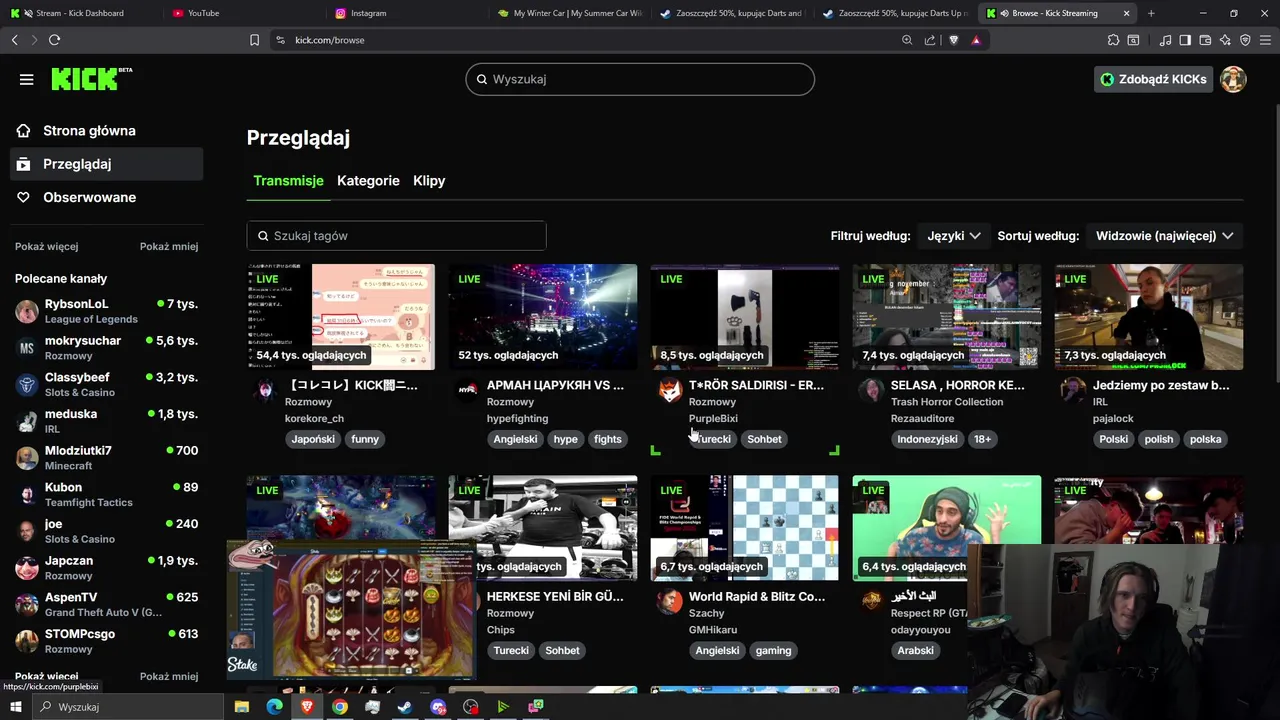Screen dimensions: 1280x720
Task: Click the hype tag
Action: 566,439
